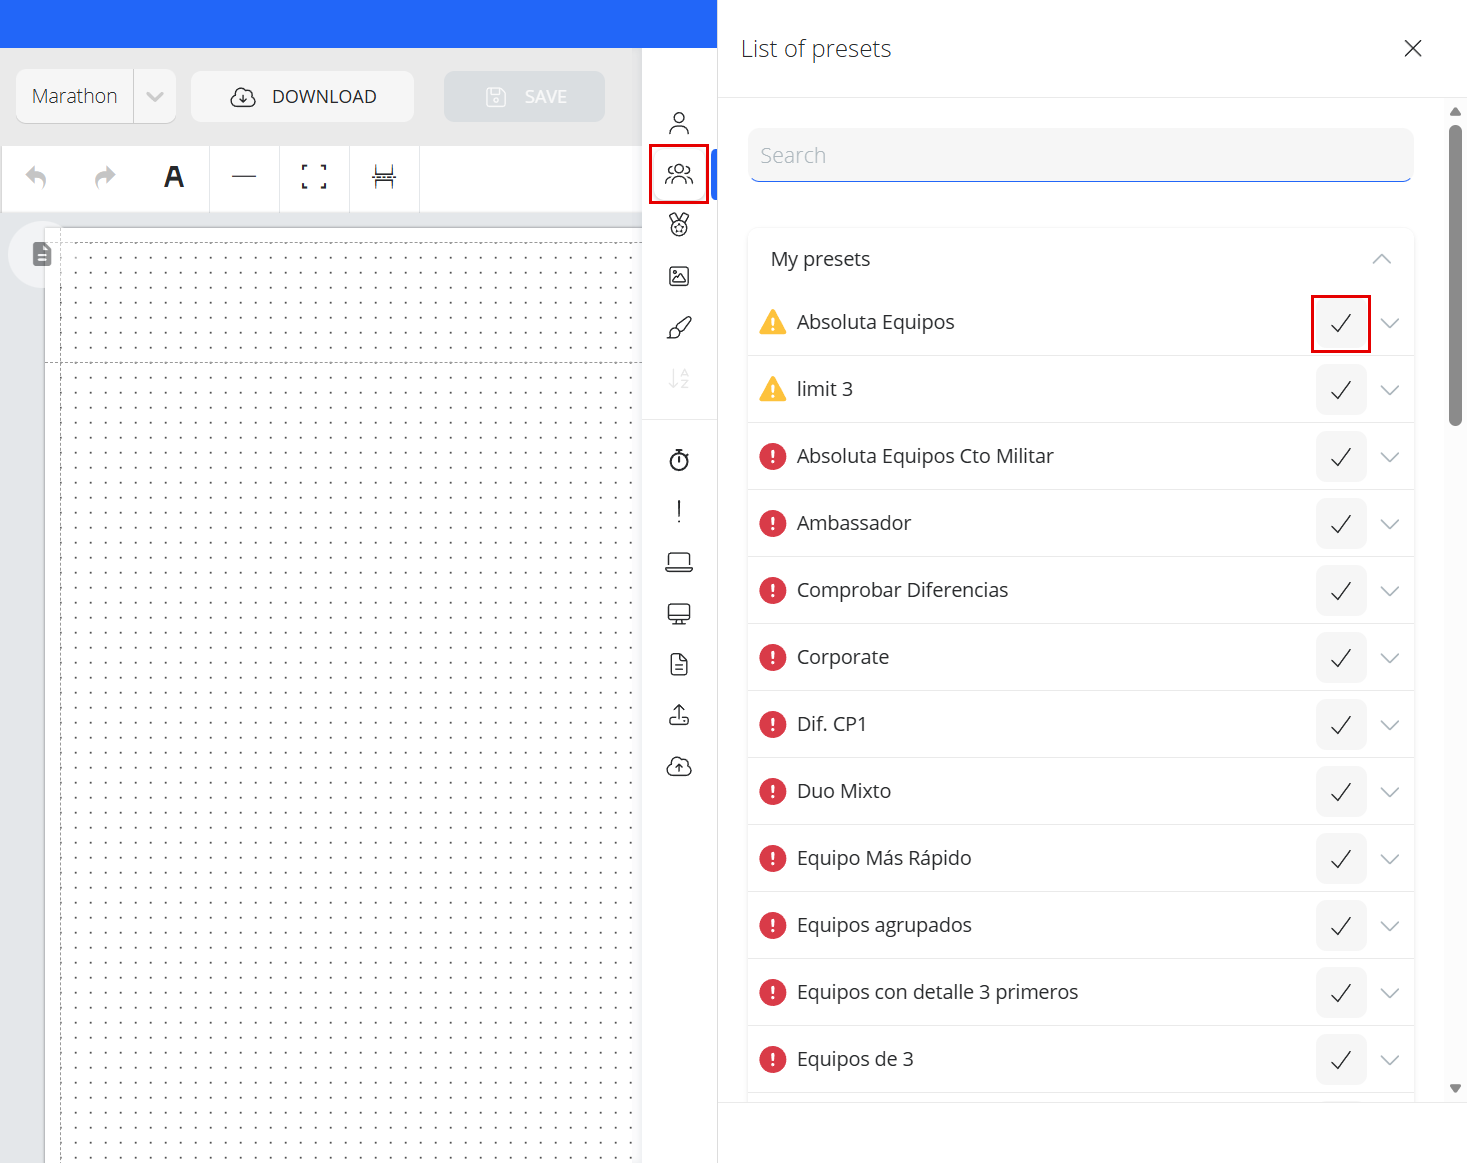The image size is (1467, 1163).
Task: Click the DOWNLOAD button
Action: pos(302,96)
